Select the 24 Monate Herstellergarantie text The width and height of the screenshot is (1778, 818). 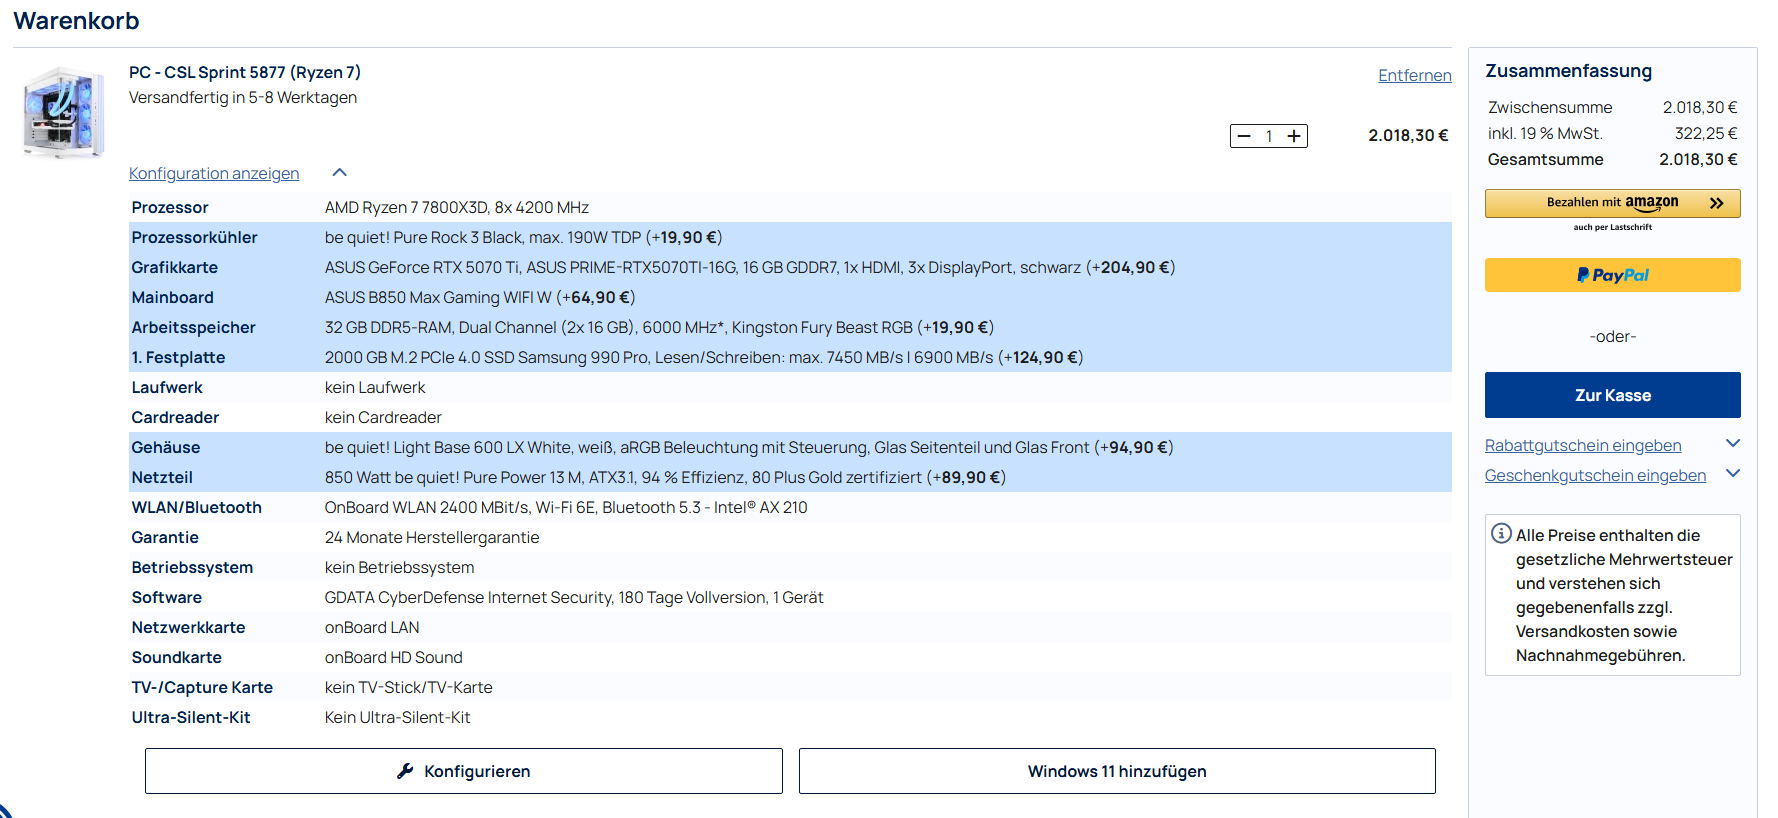click(x=432, y=537)
